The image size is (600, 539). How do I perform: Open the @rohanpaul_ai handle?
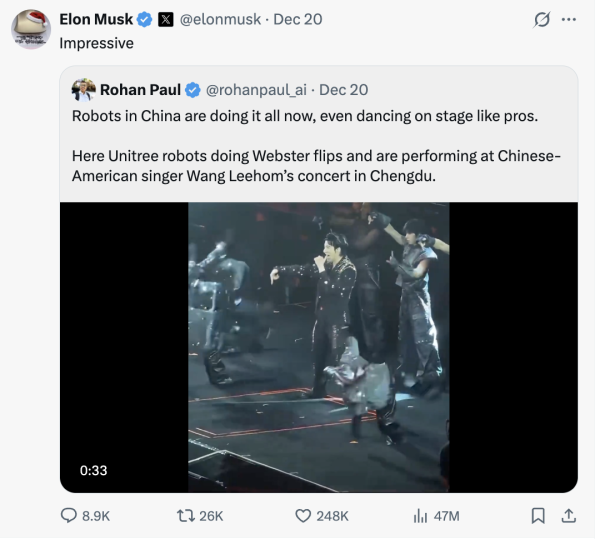[x=256, y=90]
